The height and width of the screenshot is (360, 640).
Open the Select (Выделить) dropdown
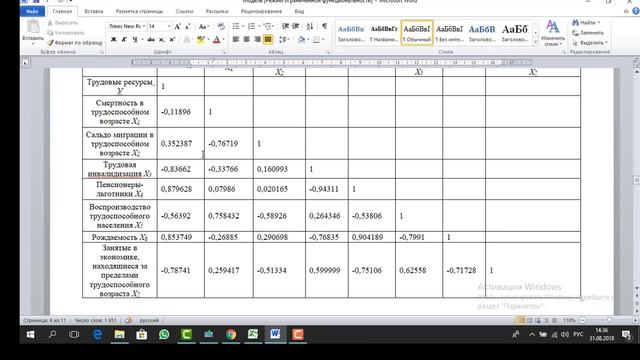click(x=590, y=42)
